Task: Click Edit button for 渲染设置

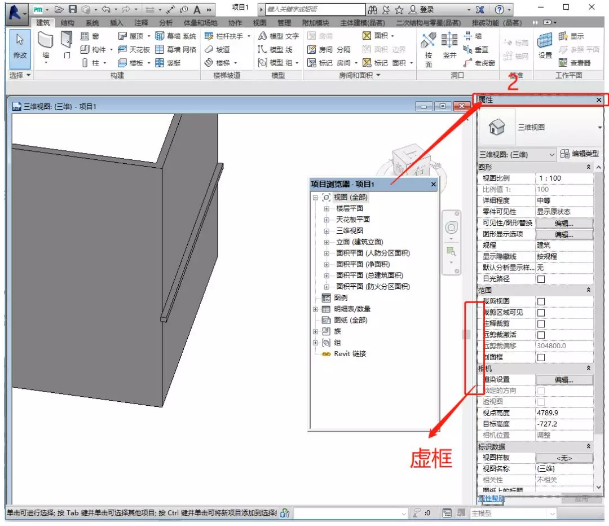Action: click(x=564, y=380)
